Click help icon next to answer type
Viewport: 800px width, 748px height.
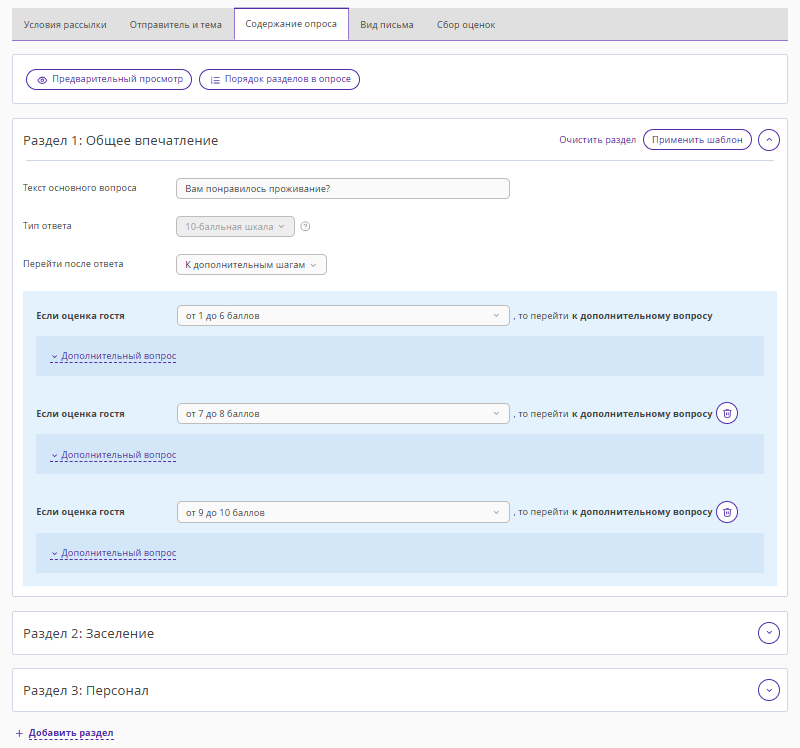coord(306,227)
